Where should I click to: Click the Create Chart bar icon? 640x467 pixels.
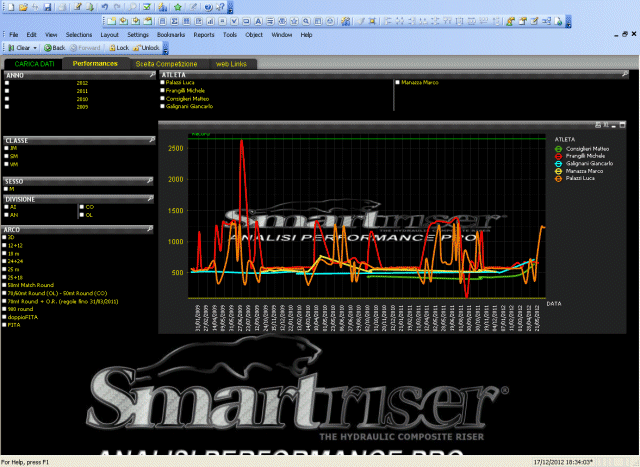click(211, 21)
